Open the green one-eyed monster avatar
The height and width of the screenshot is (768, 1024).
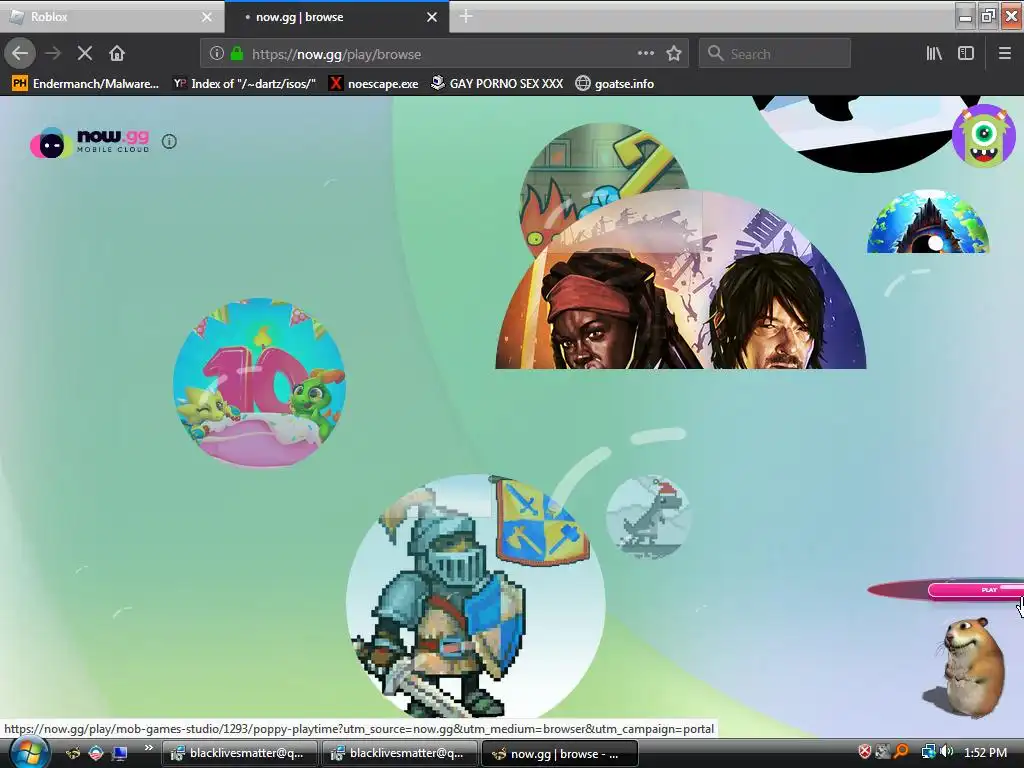coord(984,136)
